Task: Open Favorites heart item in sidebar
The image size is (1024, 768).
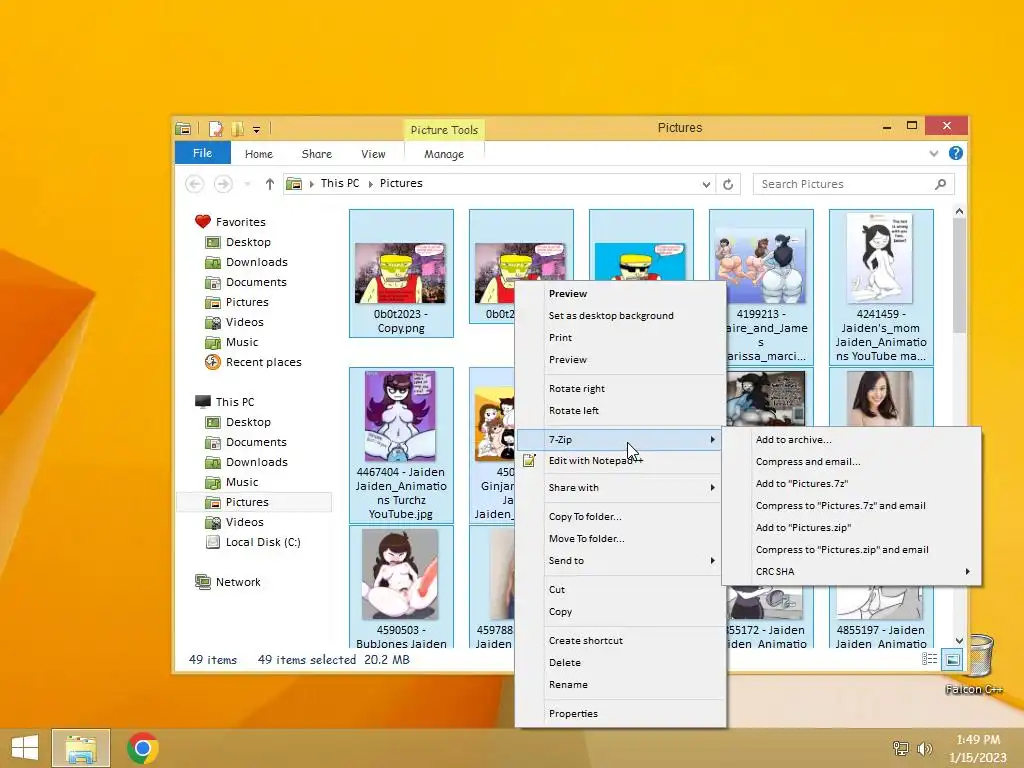Action: 231,222
